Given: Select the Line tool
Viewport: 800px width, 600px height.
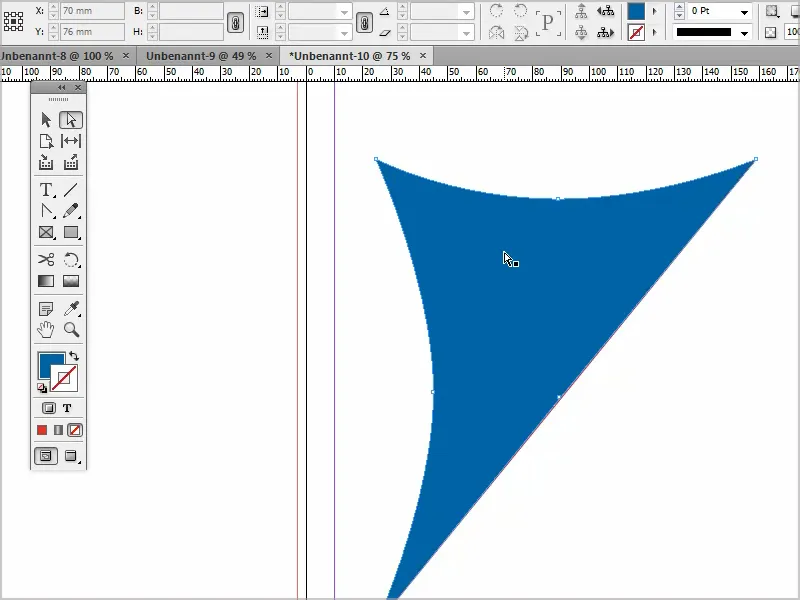Looking at the screenshot, I should [71, 190].
